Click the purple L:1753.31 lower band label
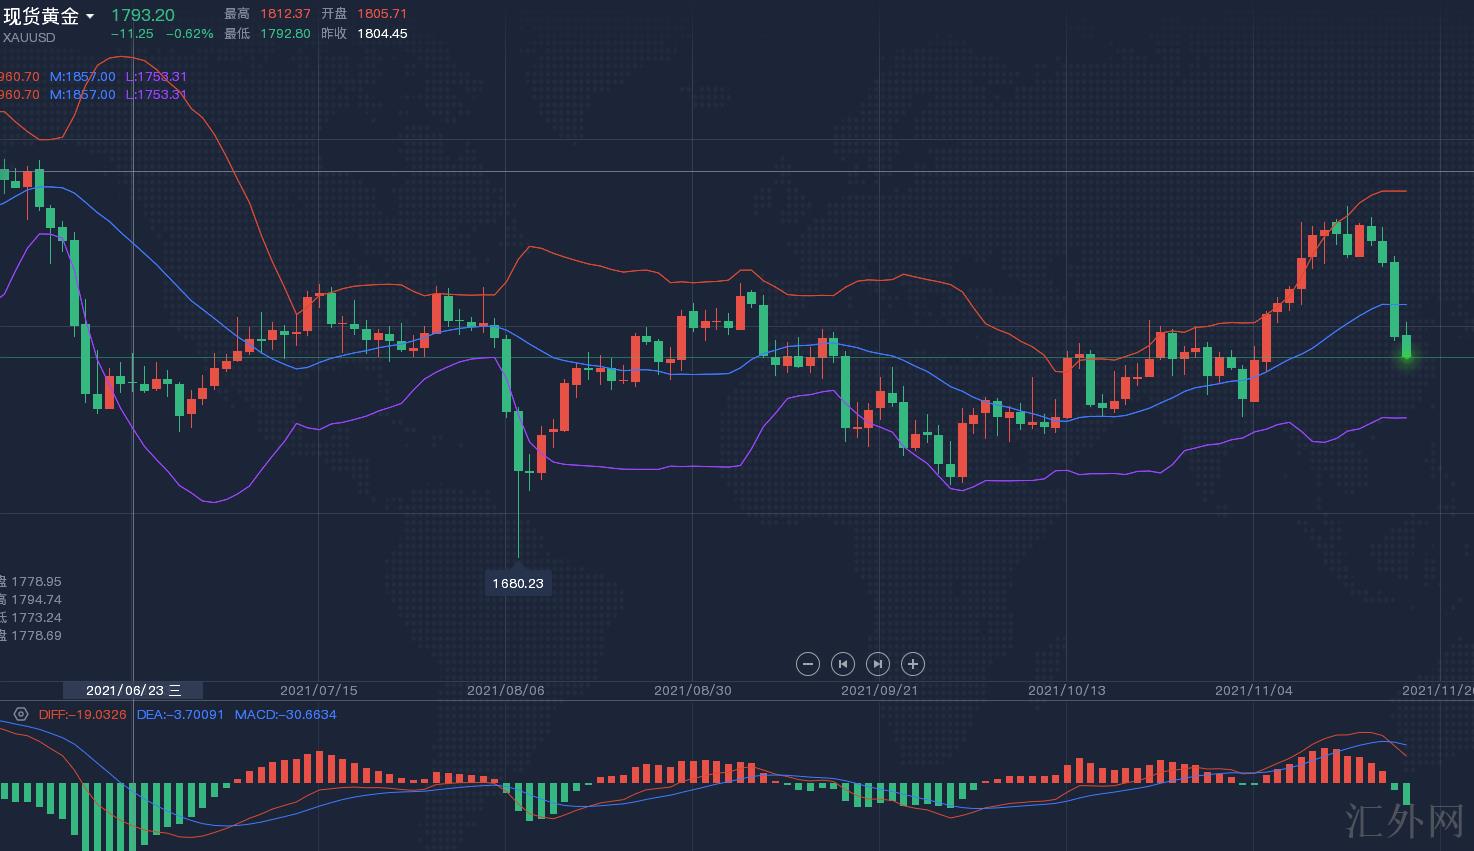The width and height of the screenshot is (1474, 851). (156, 76)
